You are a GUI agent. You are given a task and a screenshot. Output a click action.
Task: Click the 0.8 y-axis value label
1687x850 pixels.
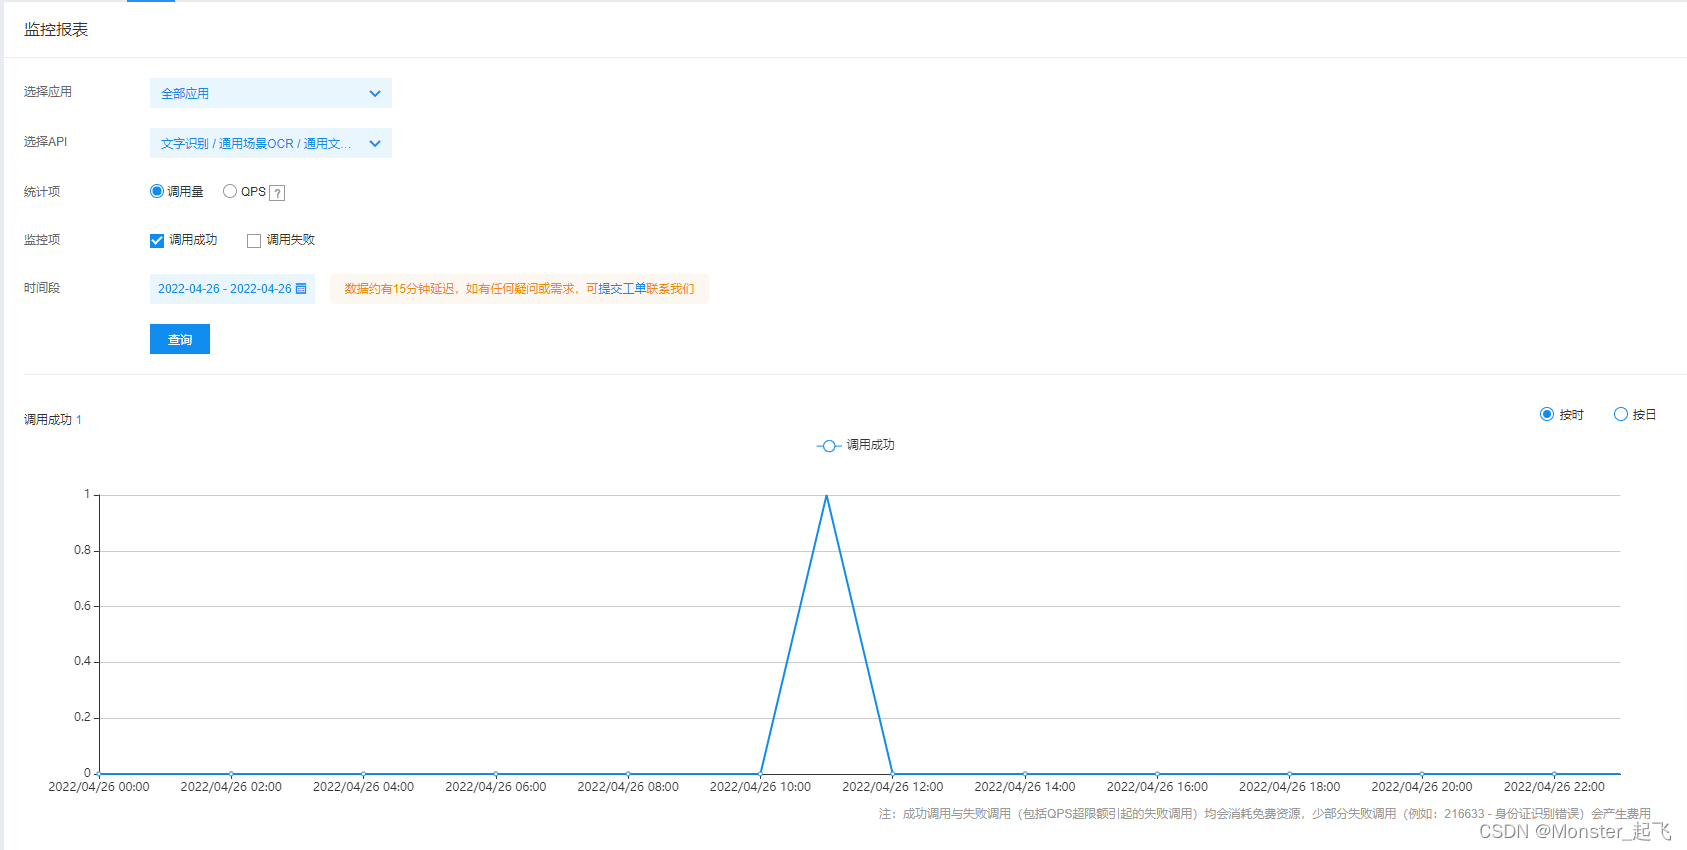pyautogui.click(x=82, y=550)
